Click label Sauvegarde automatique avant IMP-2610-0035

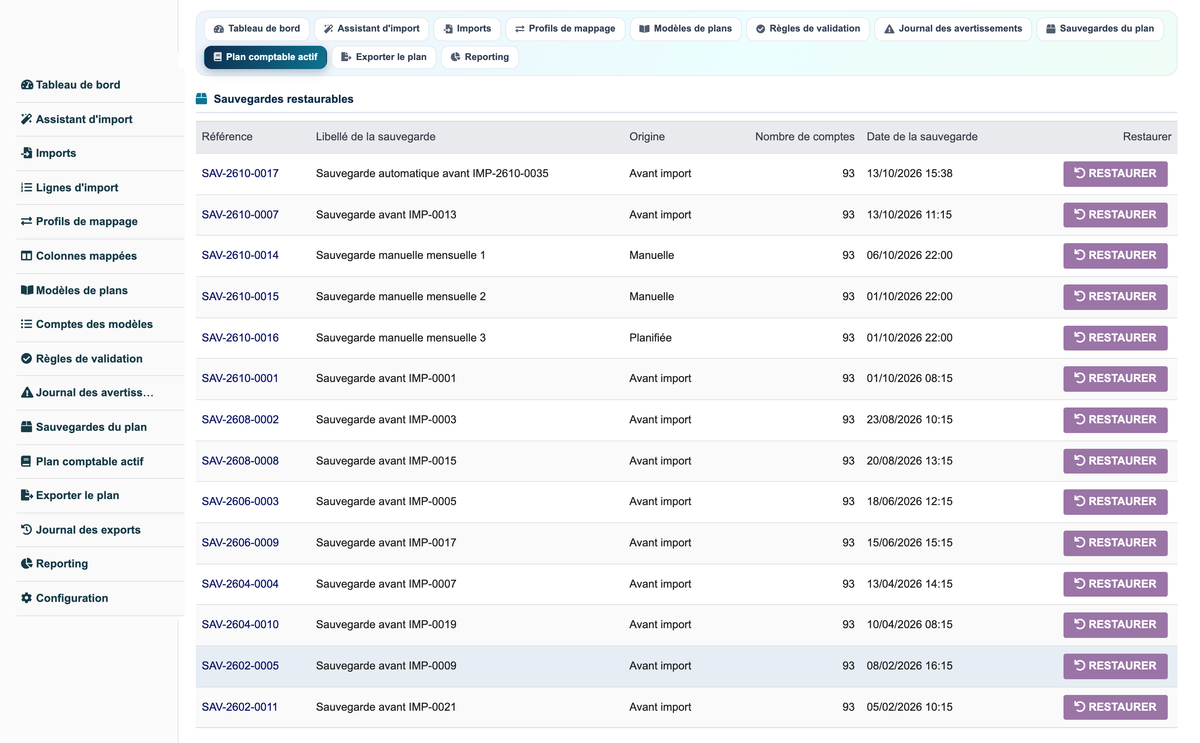[x=432, y=173]
